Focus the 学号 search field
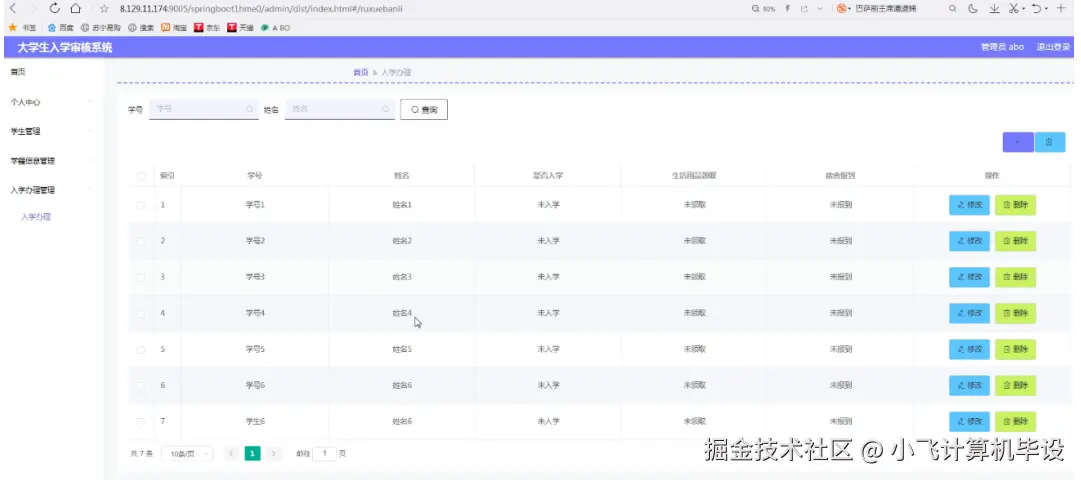1081x480 pixels. point(204,109)
